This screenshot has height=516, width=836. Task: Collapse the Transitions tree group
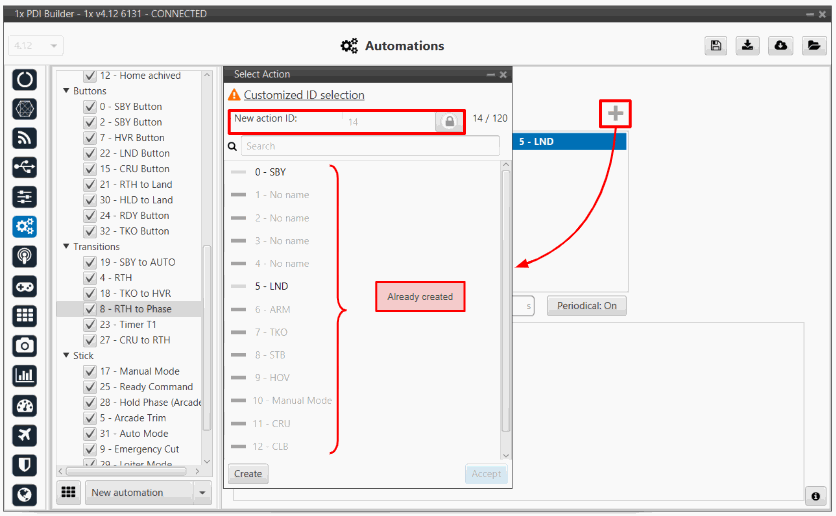66,247
